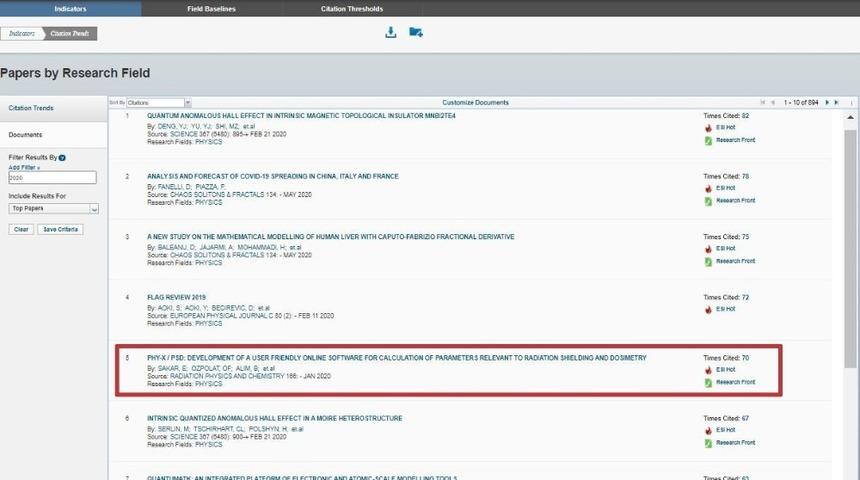The image size is (860, 480).
Task: Switch to Citation Thresholds tab
Action: (x=351, y=8)
